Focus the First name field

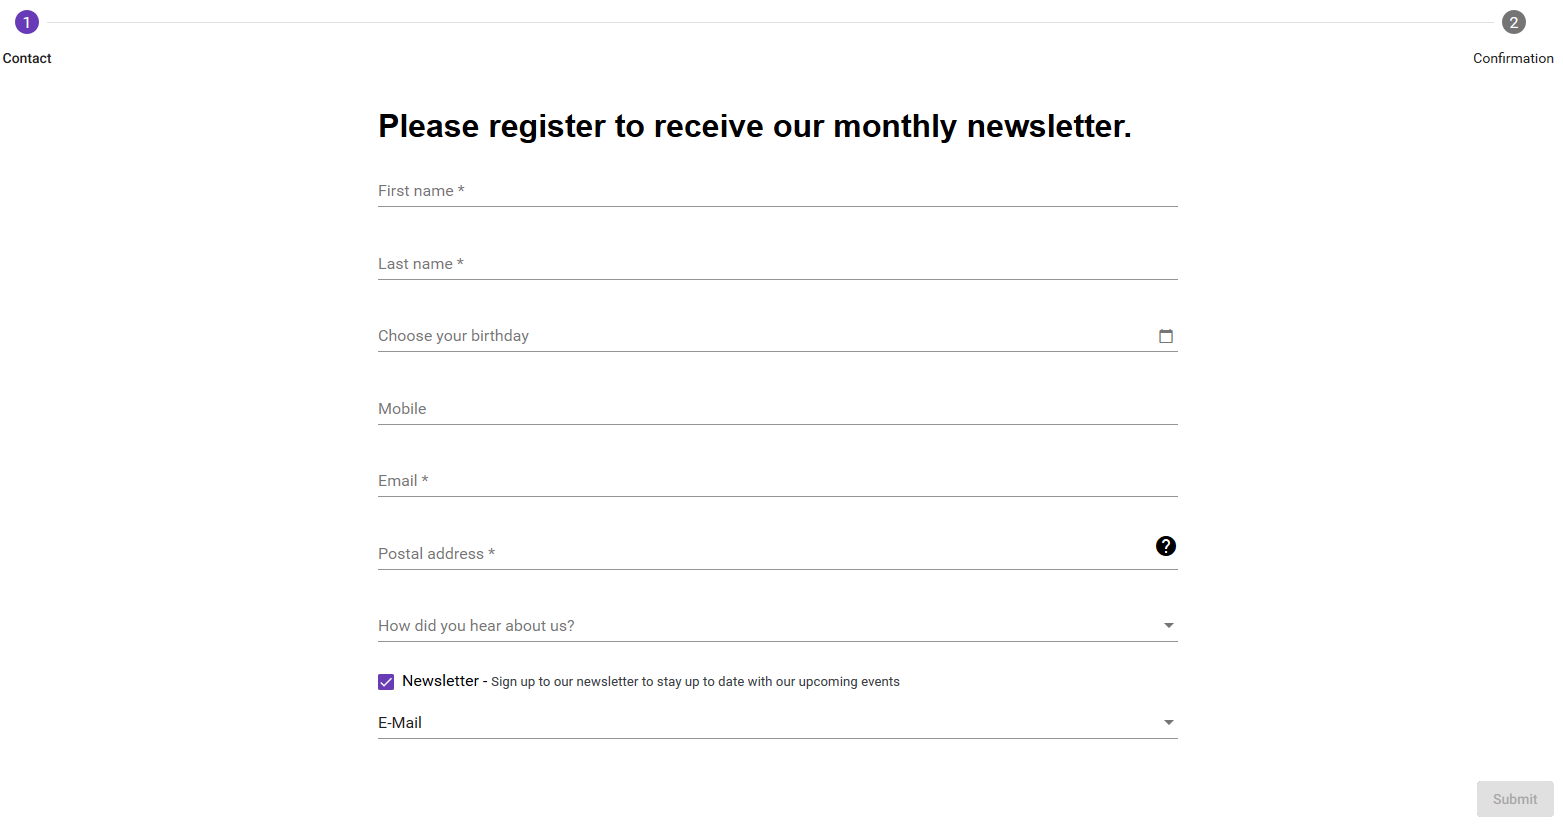[x=777, y=191]
